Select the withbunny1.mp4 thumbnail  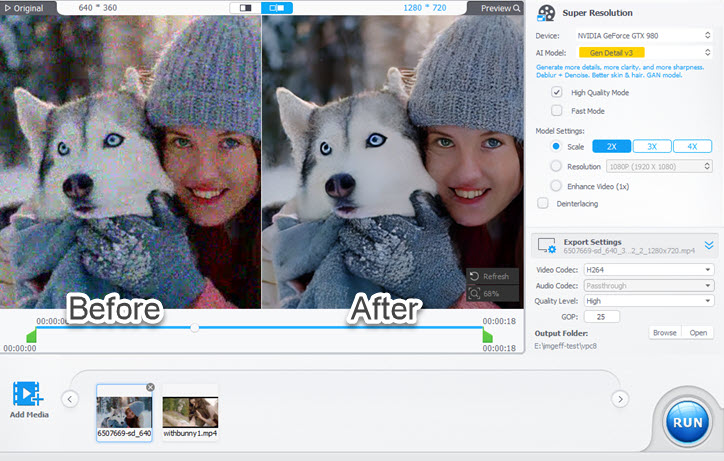190,412
